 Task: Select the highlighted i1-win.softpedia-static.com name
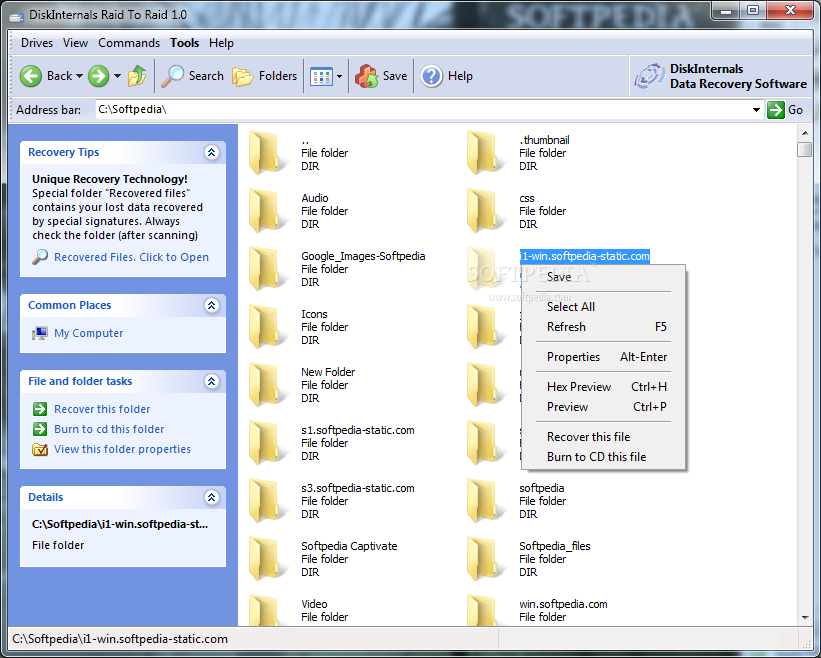(584, 256)
